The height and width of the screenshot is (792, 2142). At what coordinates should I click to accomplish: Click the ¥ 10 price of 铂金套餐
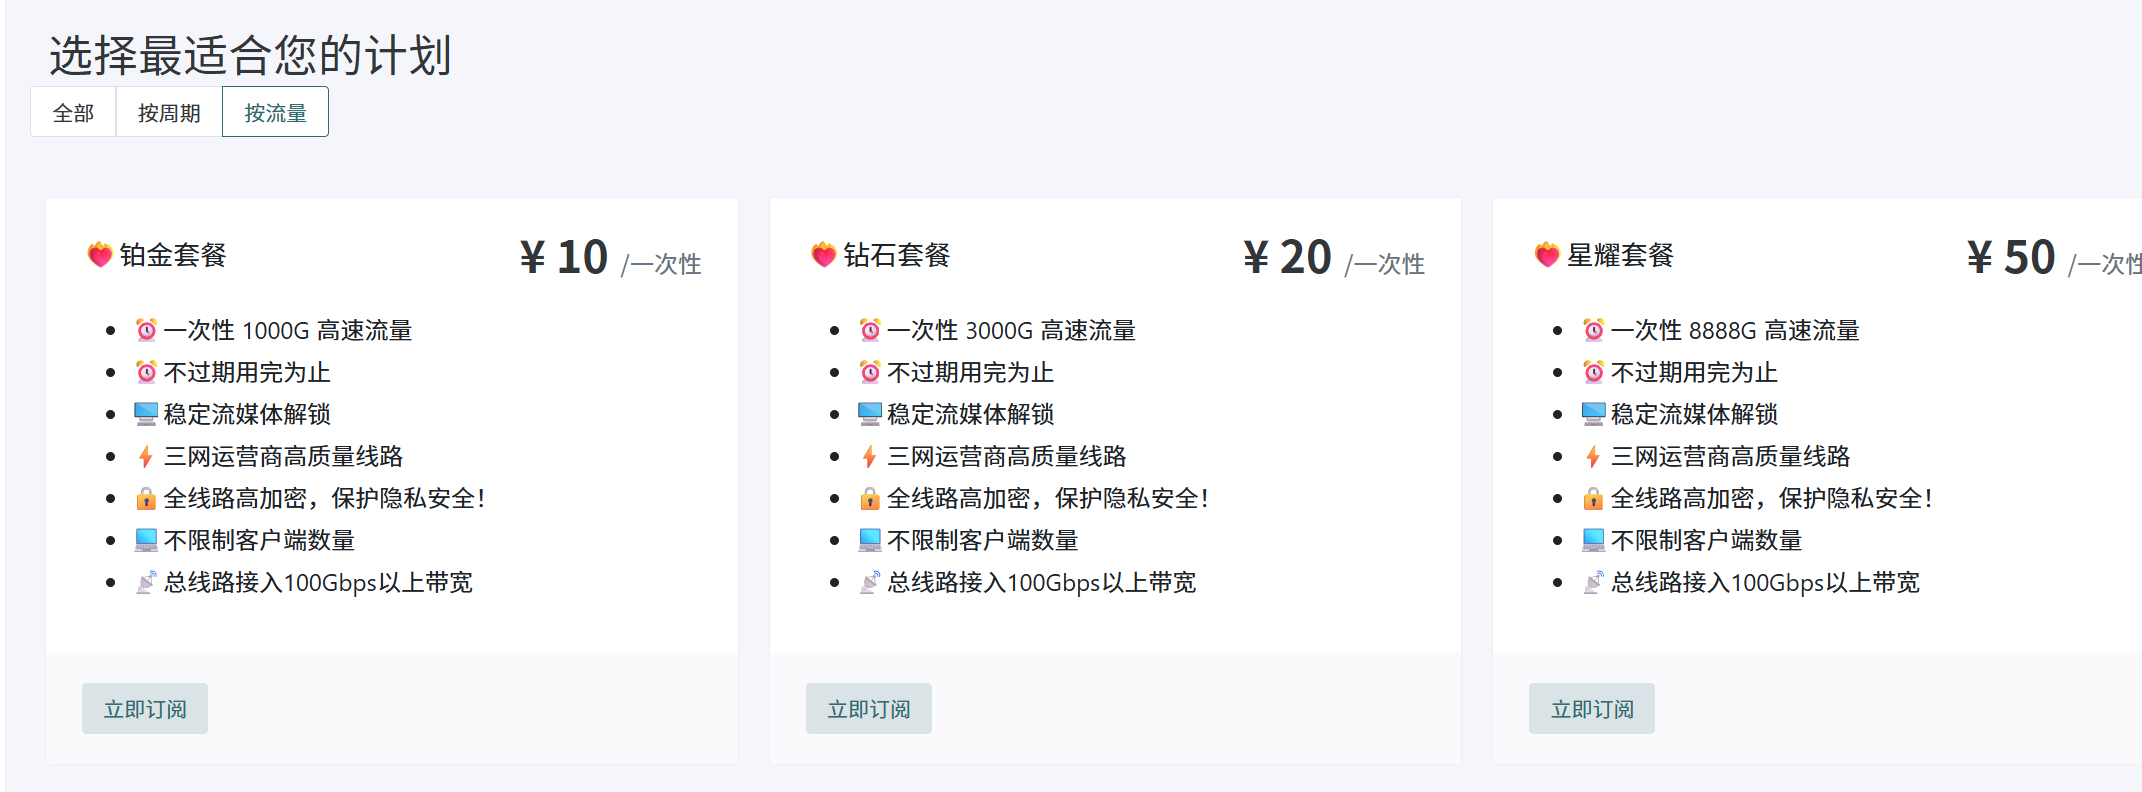[564, 258]
